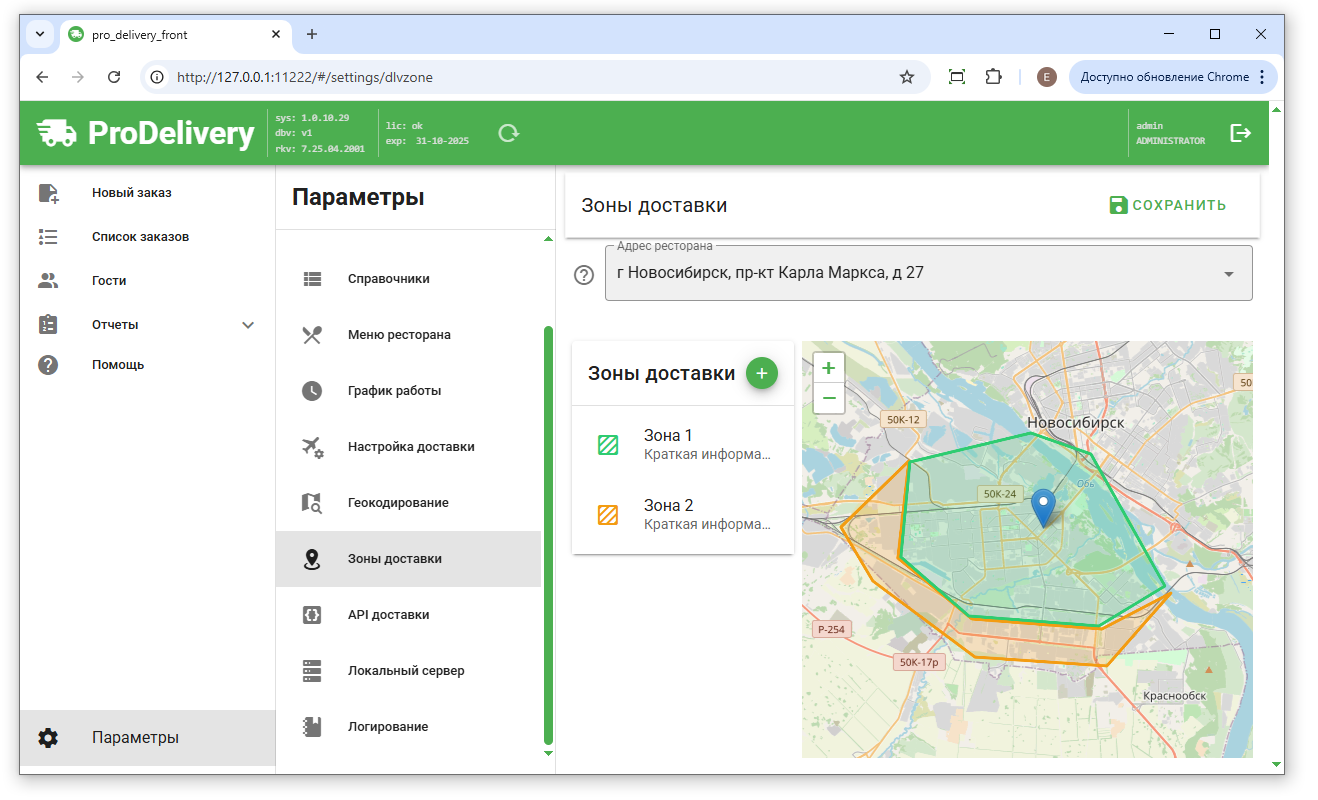The width and height of the screenshot is (1318, 800).
Task: Click the refresh icon in green header
Action: [x=508, y=133]
